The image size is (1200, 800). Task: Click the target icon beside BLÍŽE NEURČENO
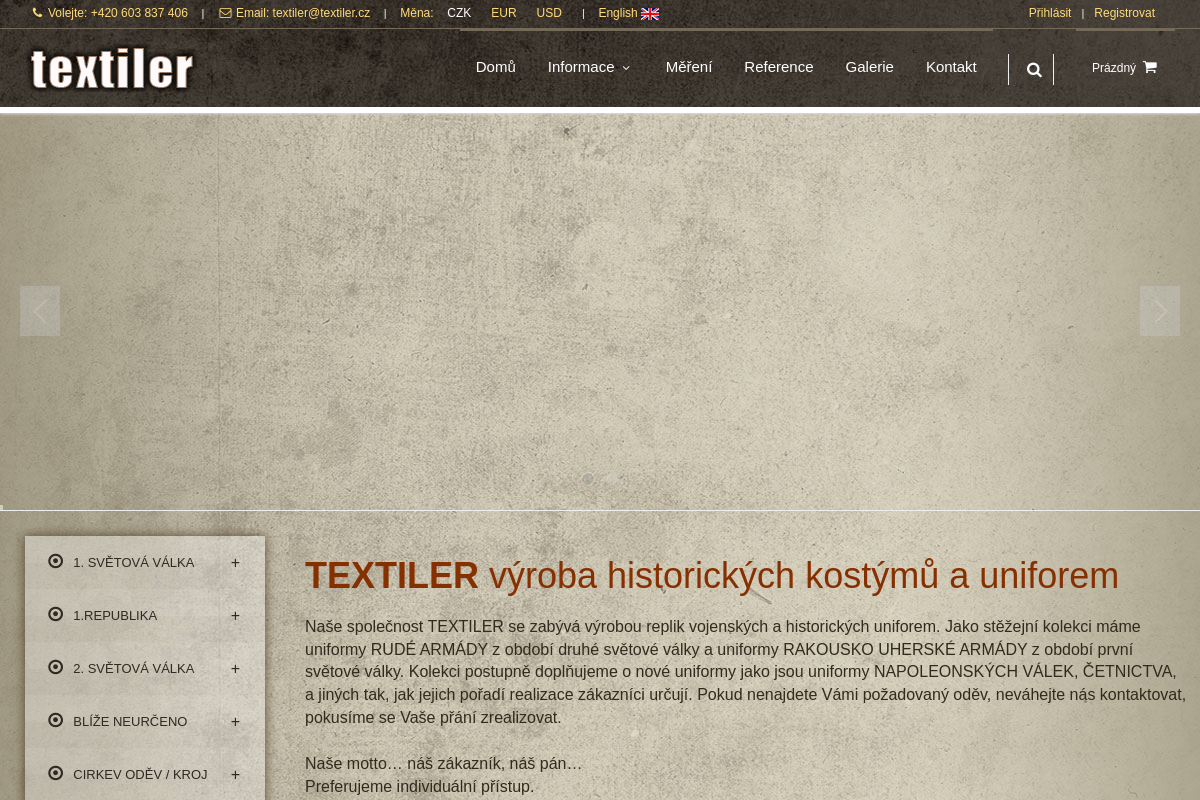click(56, 720)
